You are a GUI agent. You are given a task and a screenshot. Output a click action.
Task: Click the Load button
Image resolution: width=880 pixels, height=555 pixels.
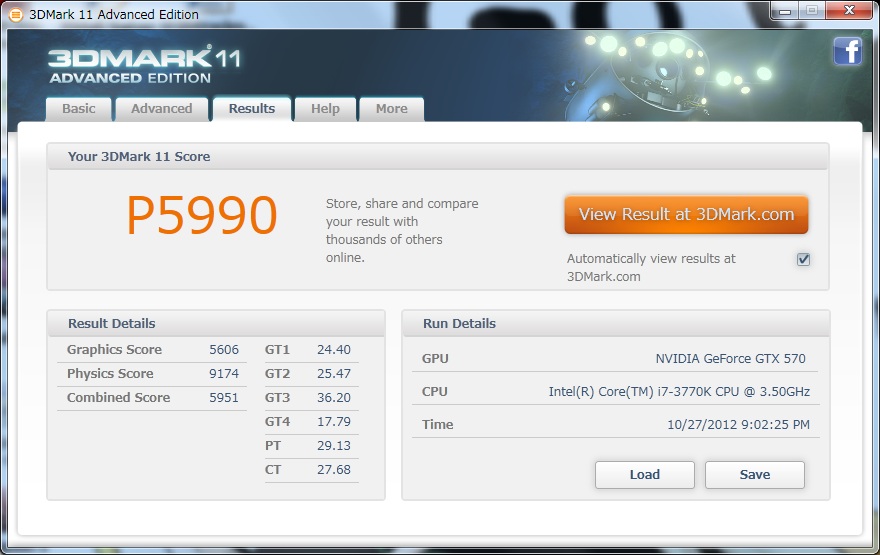[645, 475]
